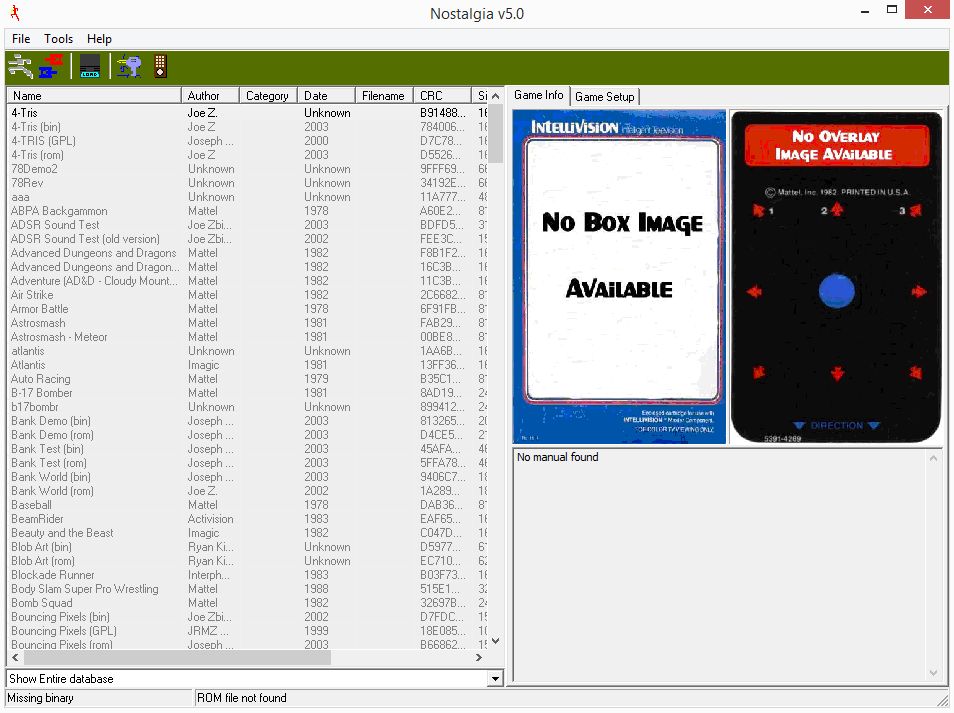Click the ROM file not found status text
The height and width of the screenshot is (713, 954).
pyautogui.click(x=242, y=698)
